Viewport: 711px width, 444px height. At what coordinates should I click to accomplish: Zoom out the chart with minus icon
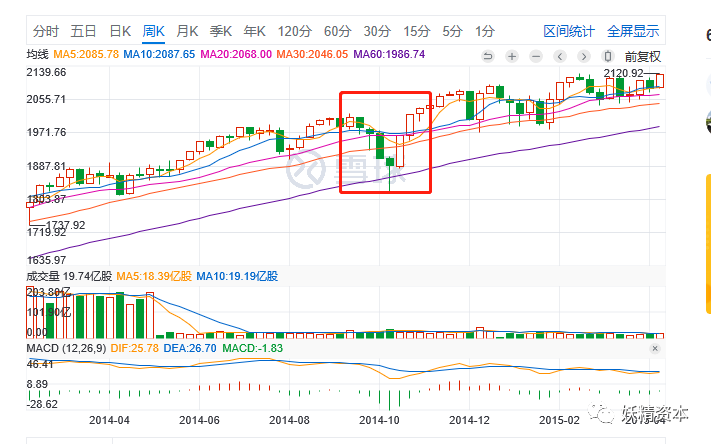click(x=535, y=56)
